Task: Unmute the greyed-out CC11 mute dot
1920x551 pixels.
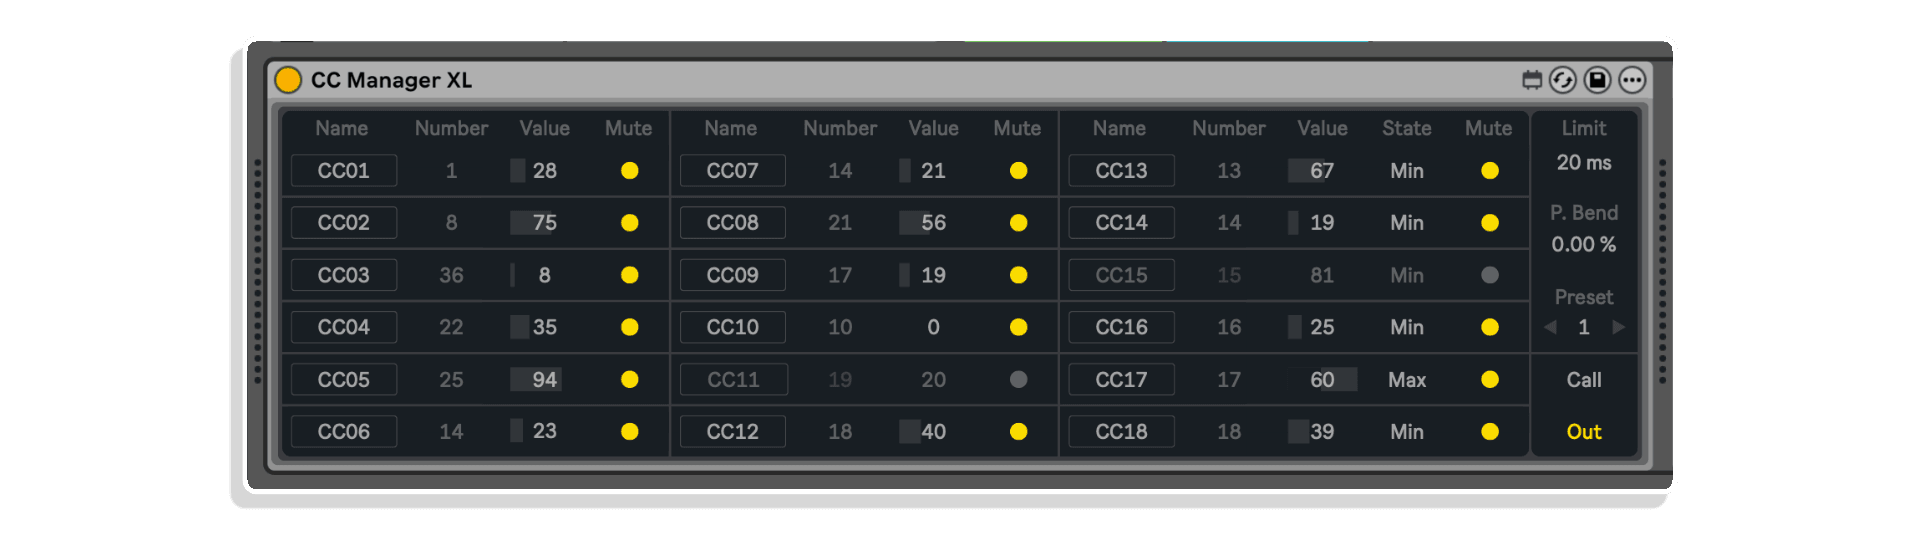Action: (1019, 380)
